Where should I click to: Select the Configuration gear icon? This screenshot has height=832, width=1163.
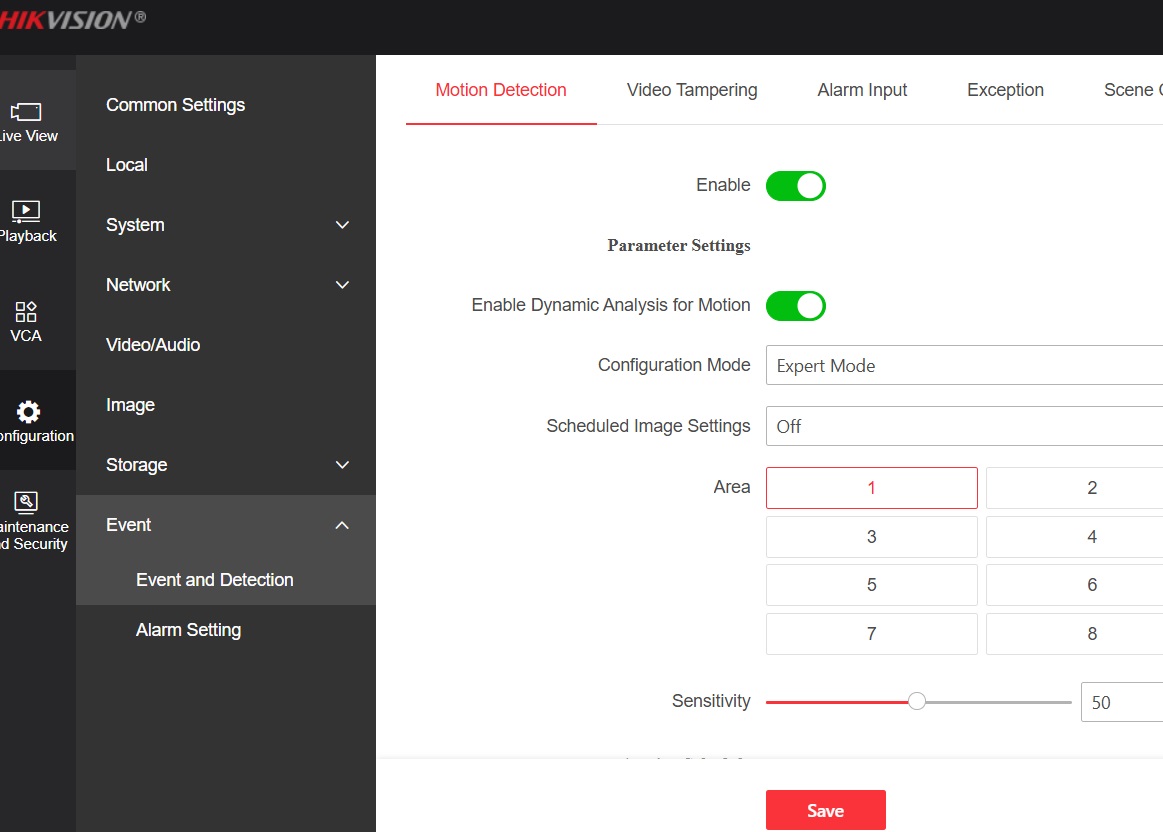click(x=28, y=411)
